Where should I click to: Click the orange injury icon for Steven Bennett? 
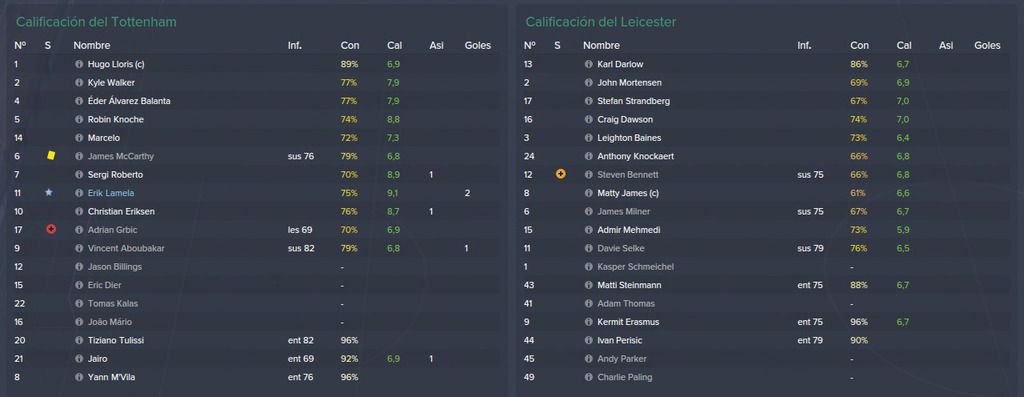560,174
